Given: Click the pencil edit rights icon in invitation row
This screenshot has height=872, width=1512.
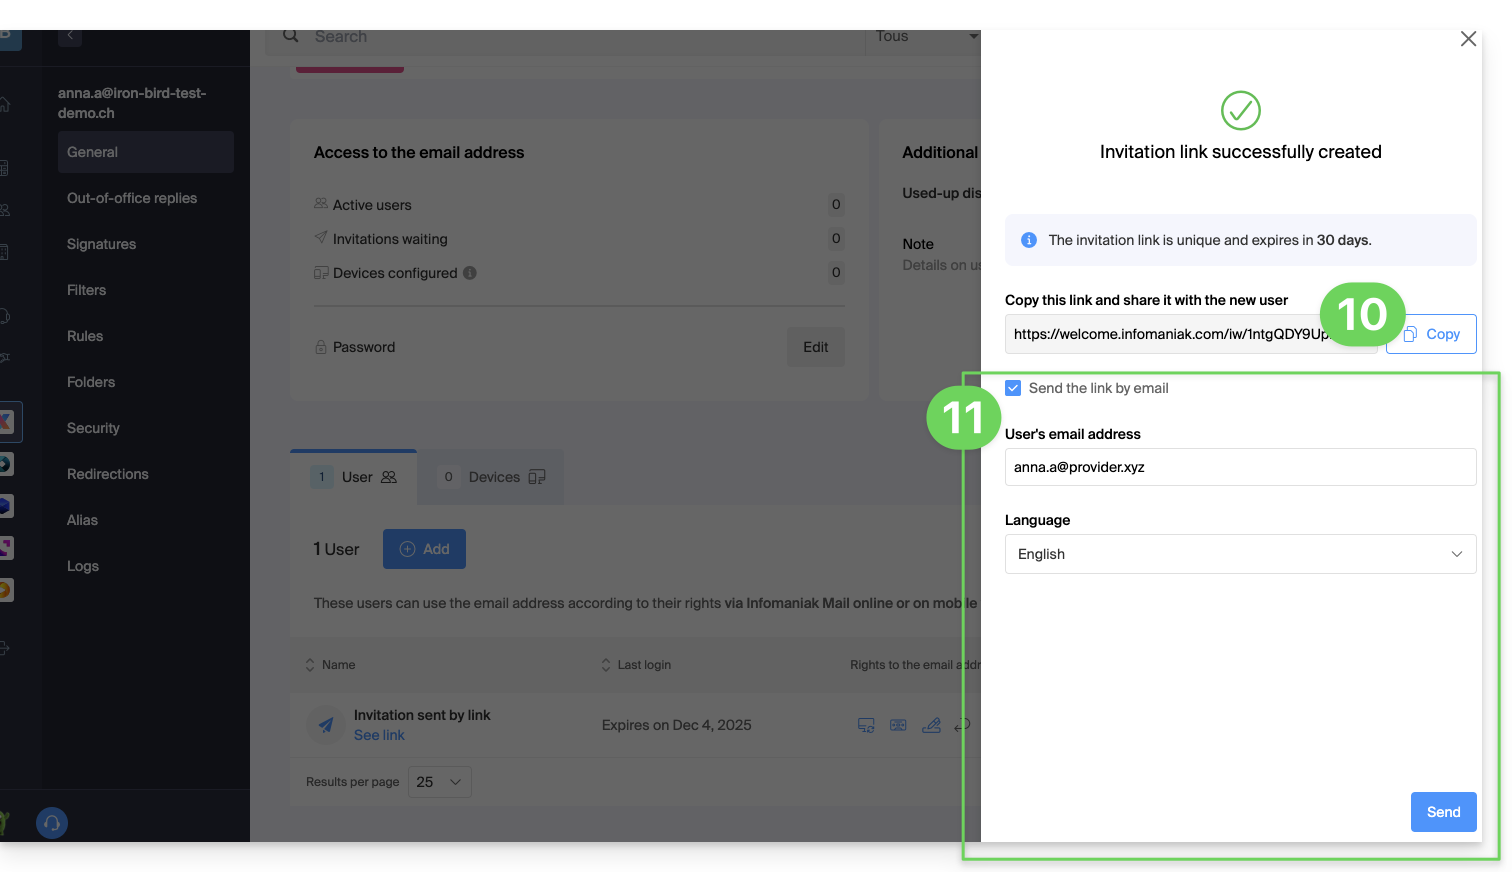Looking at the screenshot, I should 931,725.
